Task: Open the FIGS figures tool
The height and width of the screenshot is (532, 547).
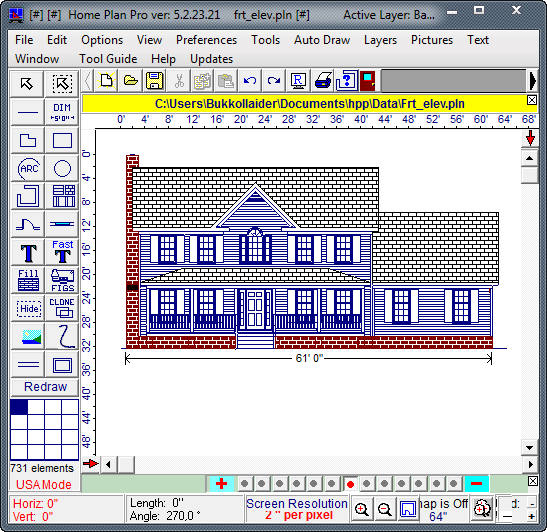Action: tap(62, 280)
